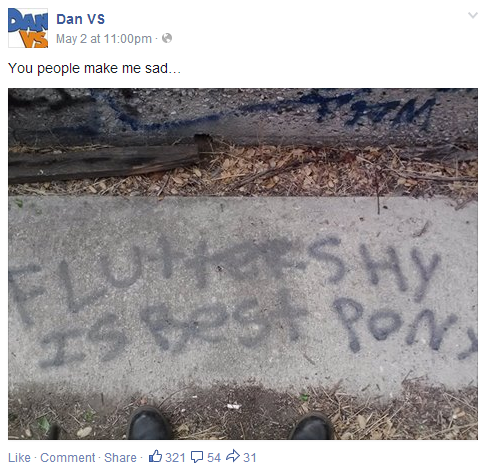Open the May 2 at 11:00pm timestamp
Image resolution: width=484 pixels, height=468 pixels.
[104, 39]
